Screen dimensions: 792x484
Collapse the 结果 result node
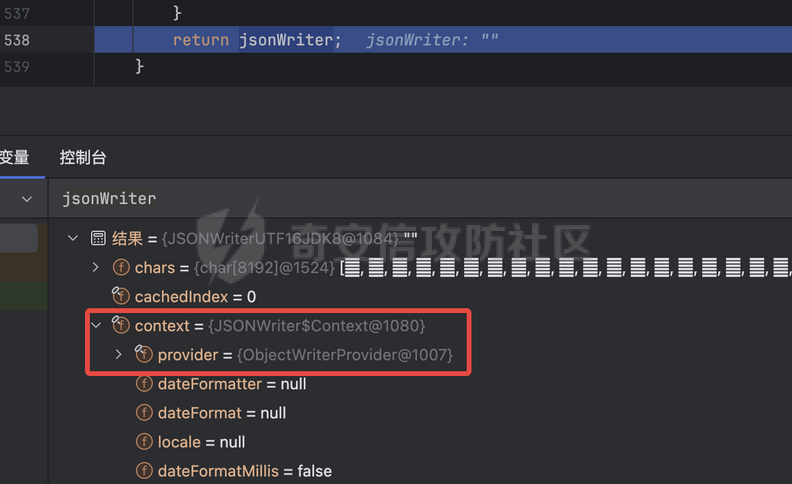72,238
